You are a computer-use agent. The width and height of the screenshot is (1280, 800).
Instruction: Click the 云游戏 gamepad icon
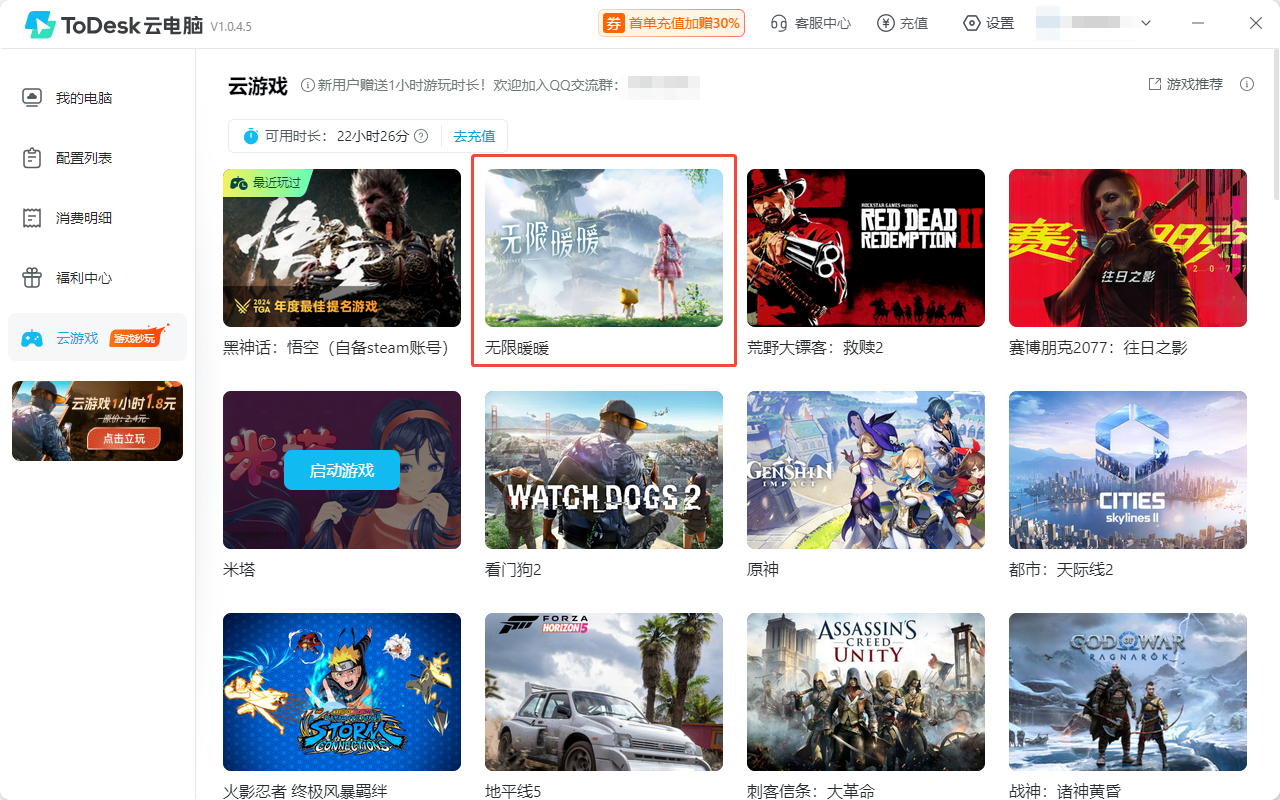pyautogui.click(x=32, y=338)
